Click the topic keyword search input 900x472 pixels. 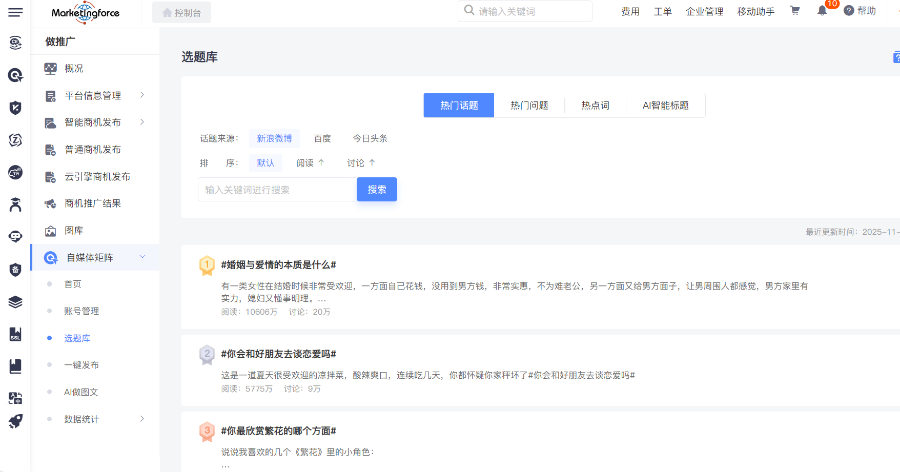click(277, 189)
